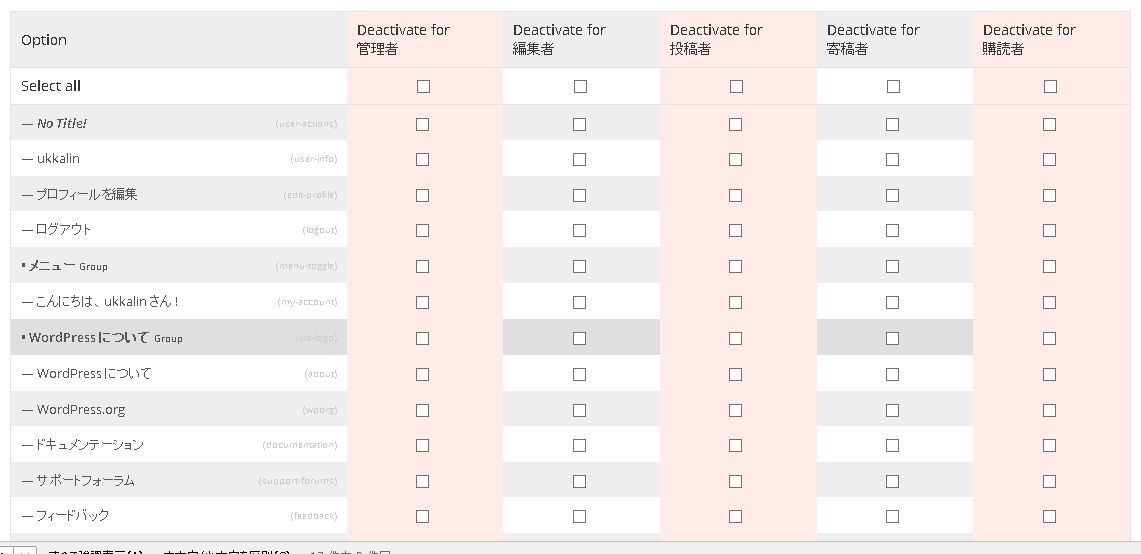Click the メニュー Group row label
This screenshot has width=1141, height=554.
[66, 266]
